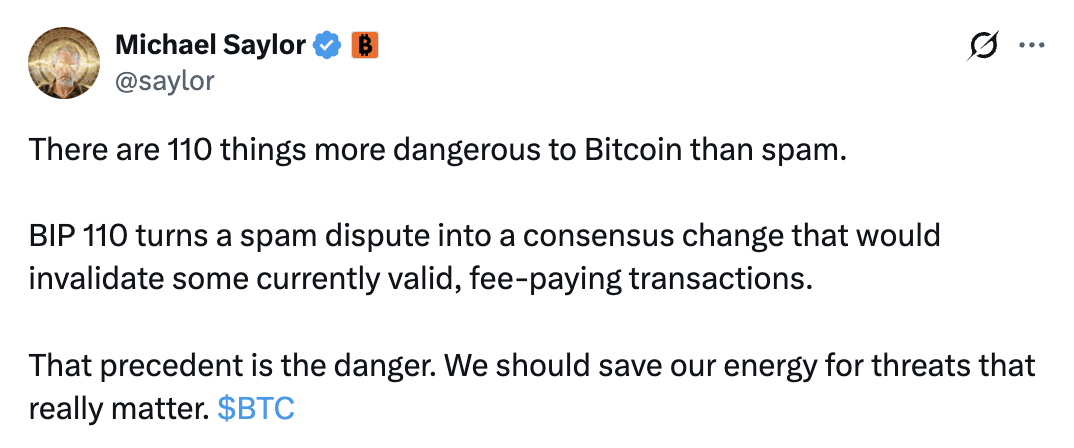Open Michael Saylor's profile avatar picture
1074x448 pixels.
tap(64, 63)
